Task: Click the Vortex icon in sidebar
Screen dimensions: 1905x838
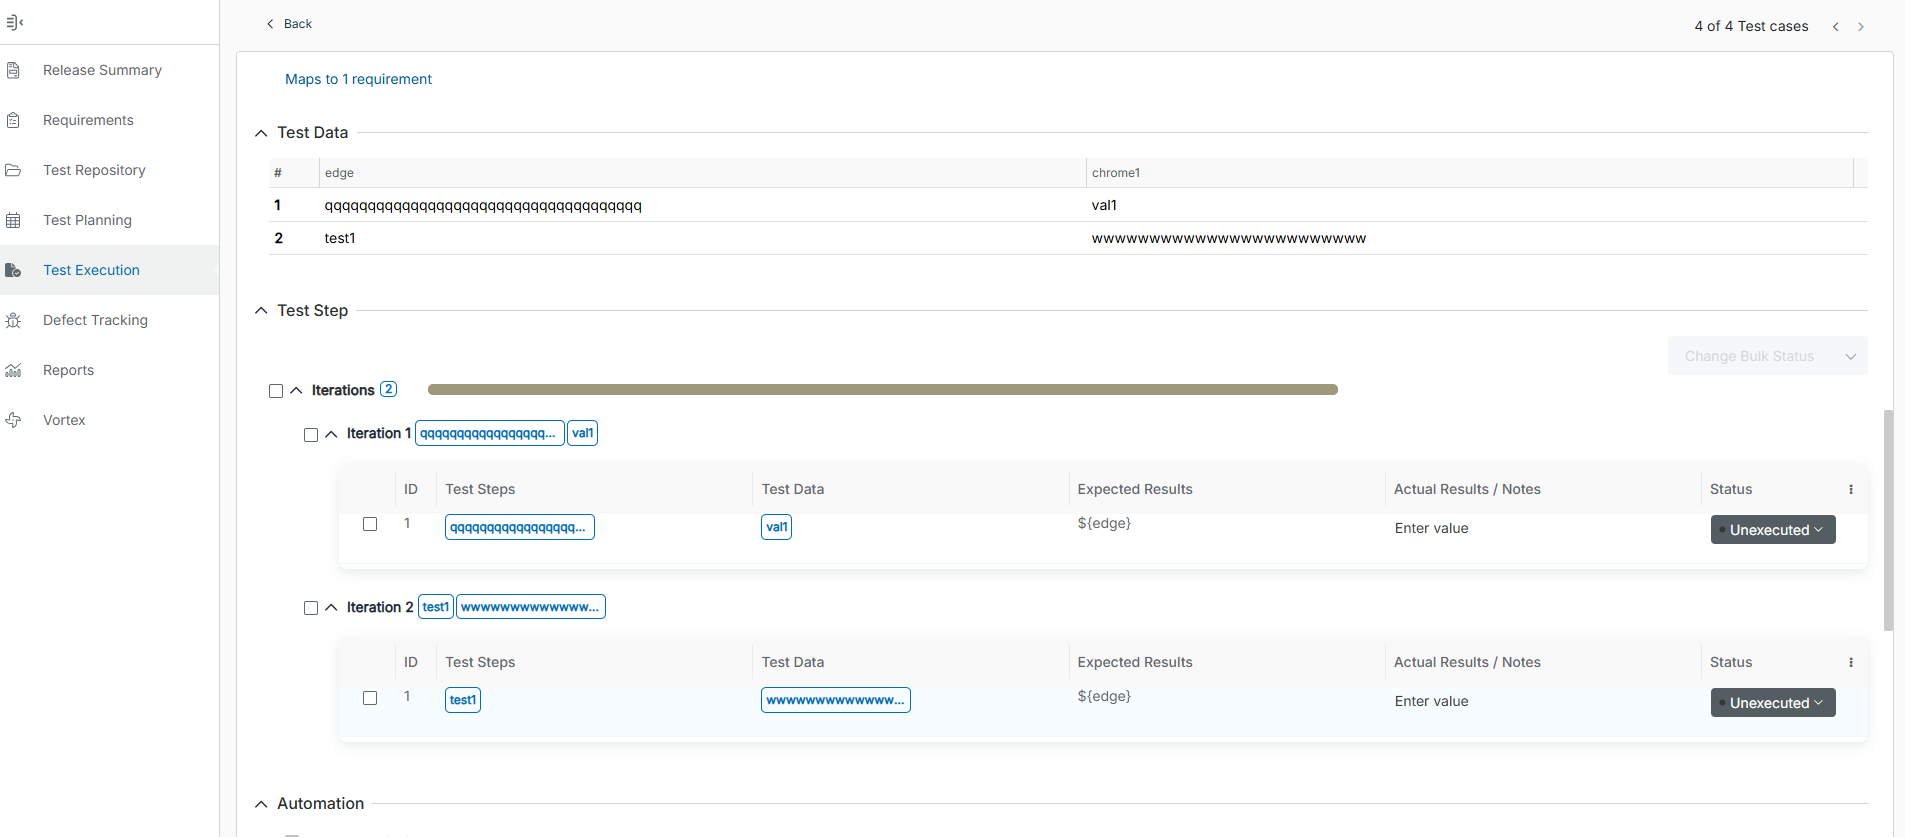Action: (13, 420)
